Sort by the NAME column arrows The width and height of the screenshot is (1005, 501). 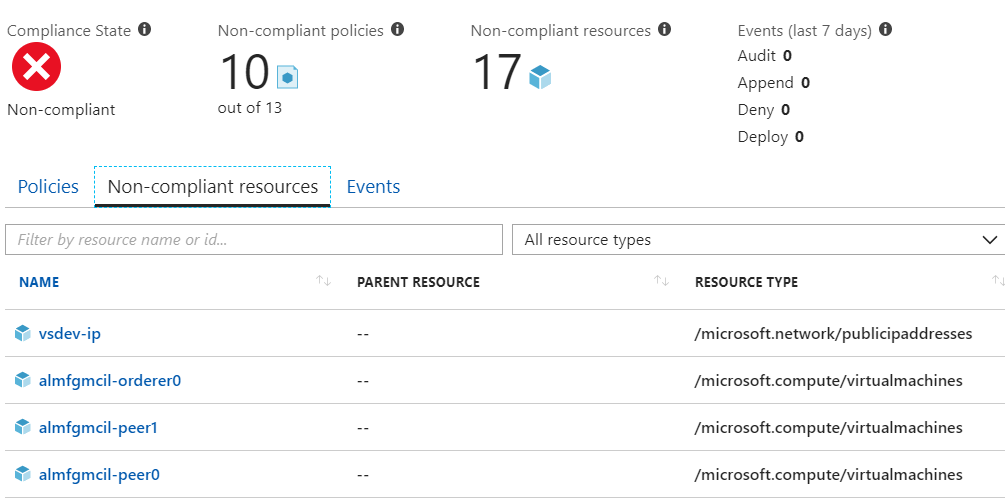pyautogui.click(x=323, y=281)
